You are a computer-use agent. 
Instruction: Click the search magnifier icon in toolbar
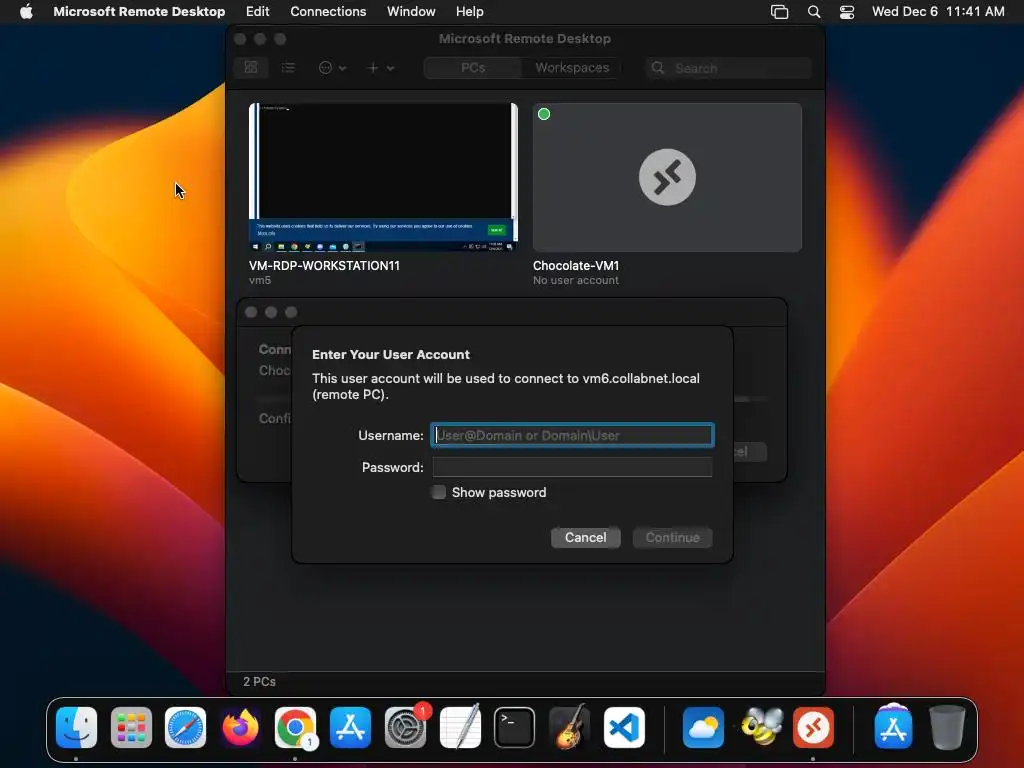tap(658, 68)
